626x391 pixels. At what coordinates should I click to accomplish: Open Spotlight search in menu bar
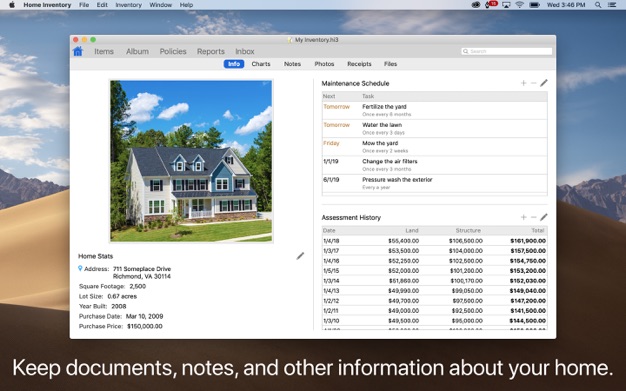[x=598, y=5]
